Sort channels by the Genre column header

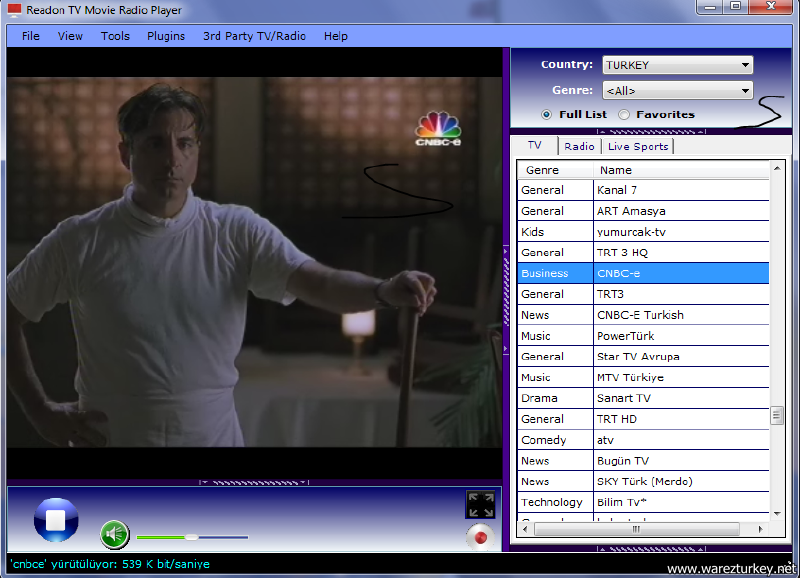[x=555, y=170]
